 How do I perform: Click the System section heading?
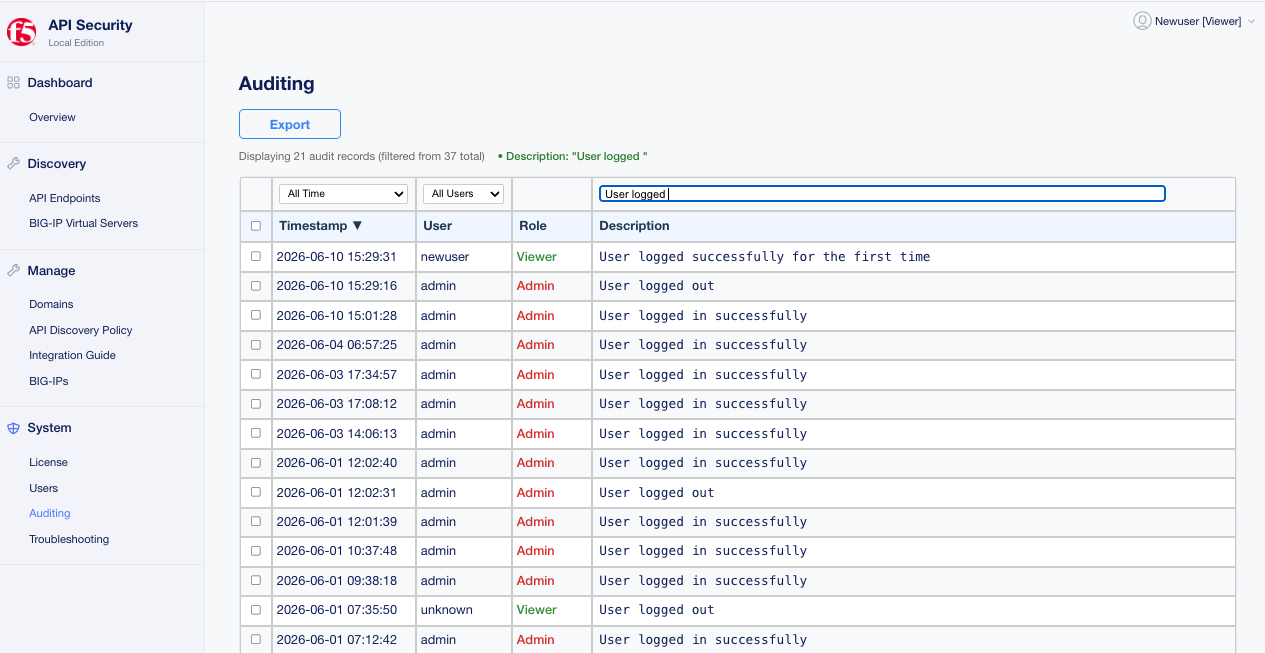[49, 428]
